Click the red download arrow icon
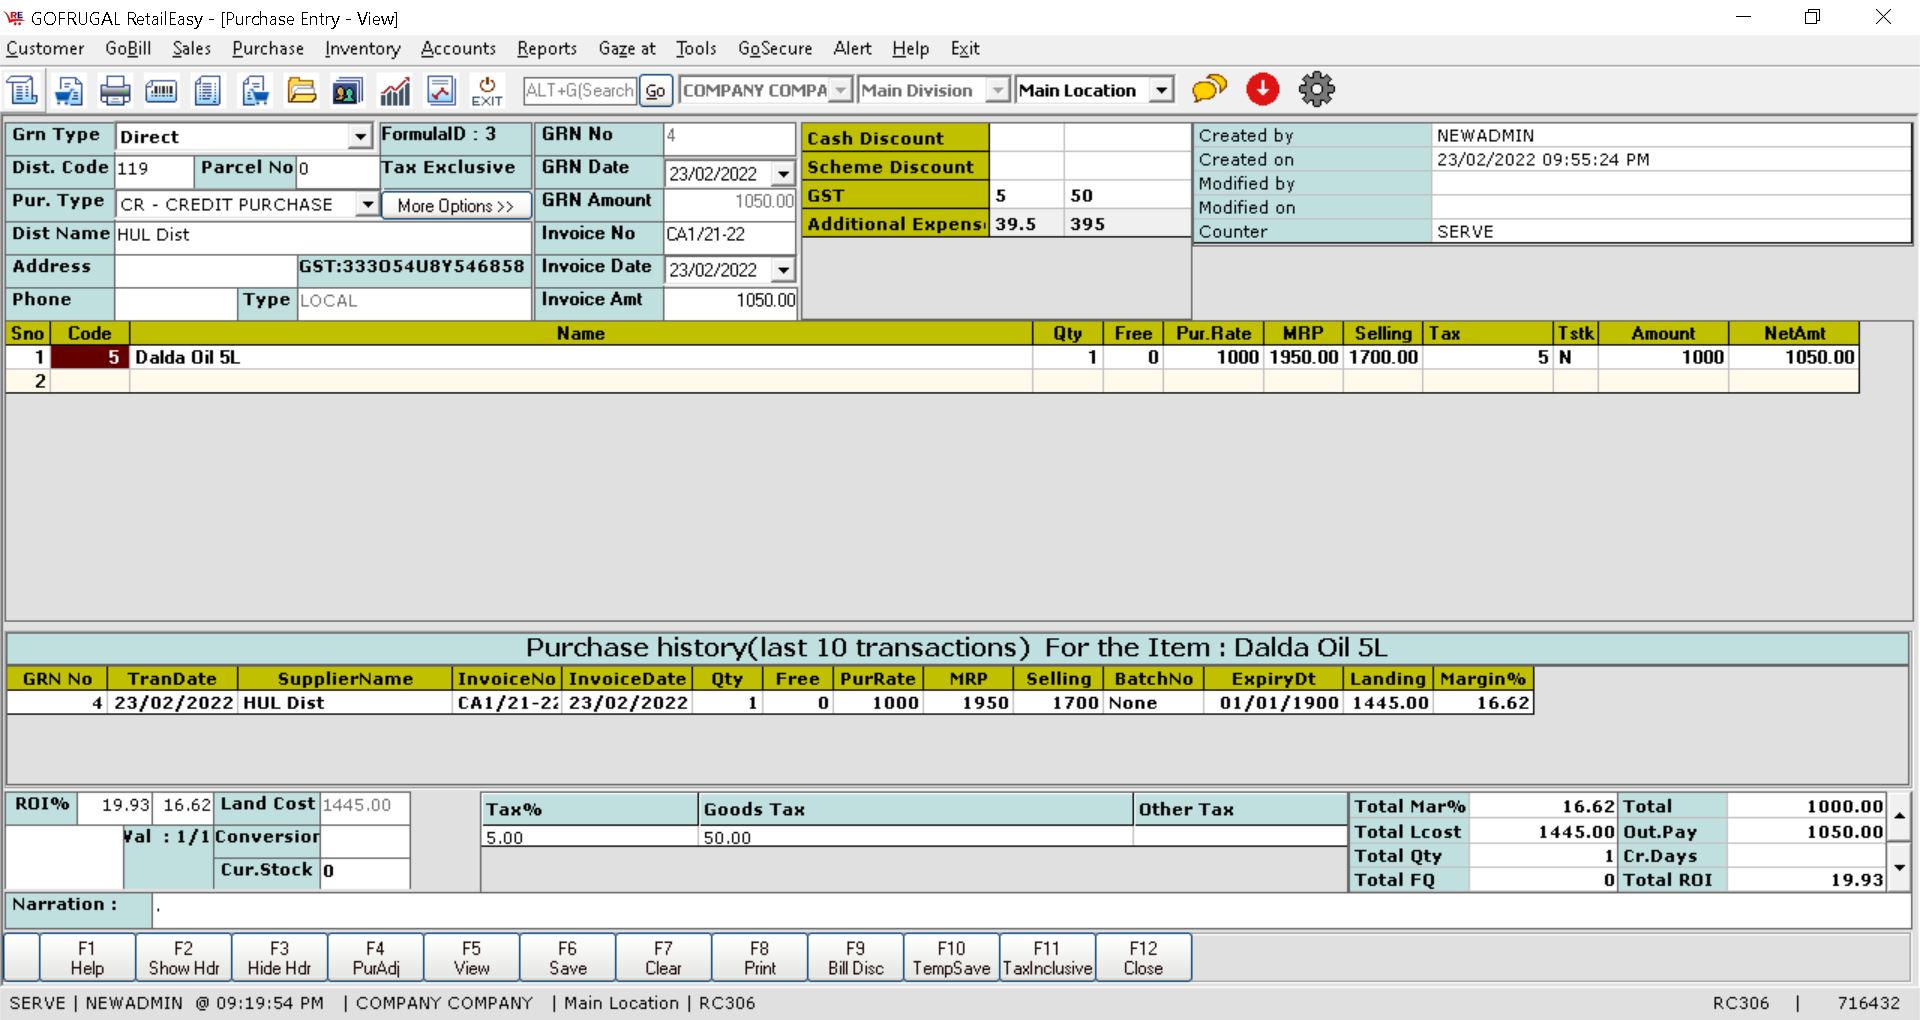This screenshot has height=1020, width=1920. pos(1263,89)
